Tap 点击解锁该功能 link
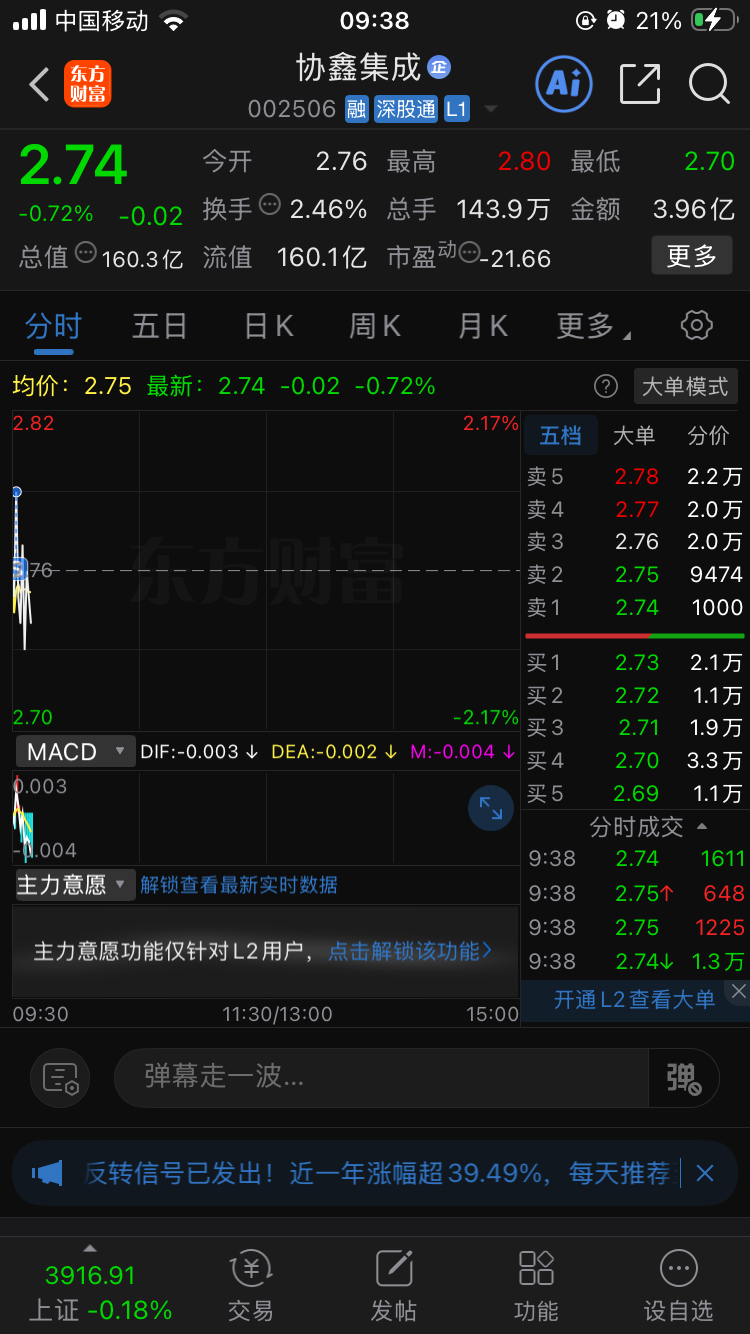 point(410,951)
